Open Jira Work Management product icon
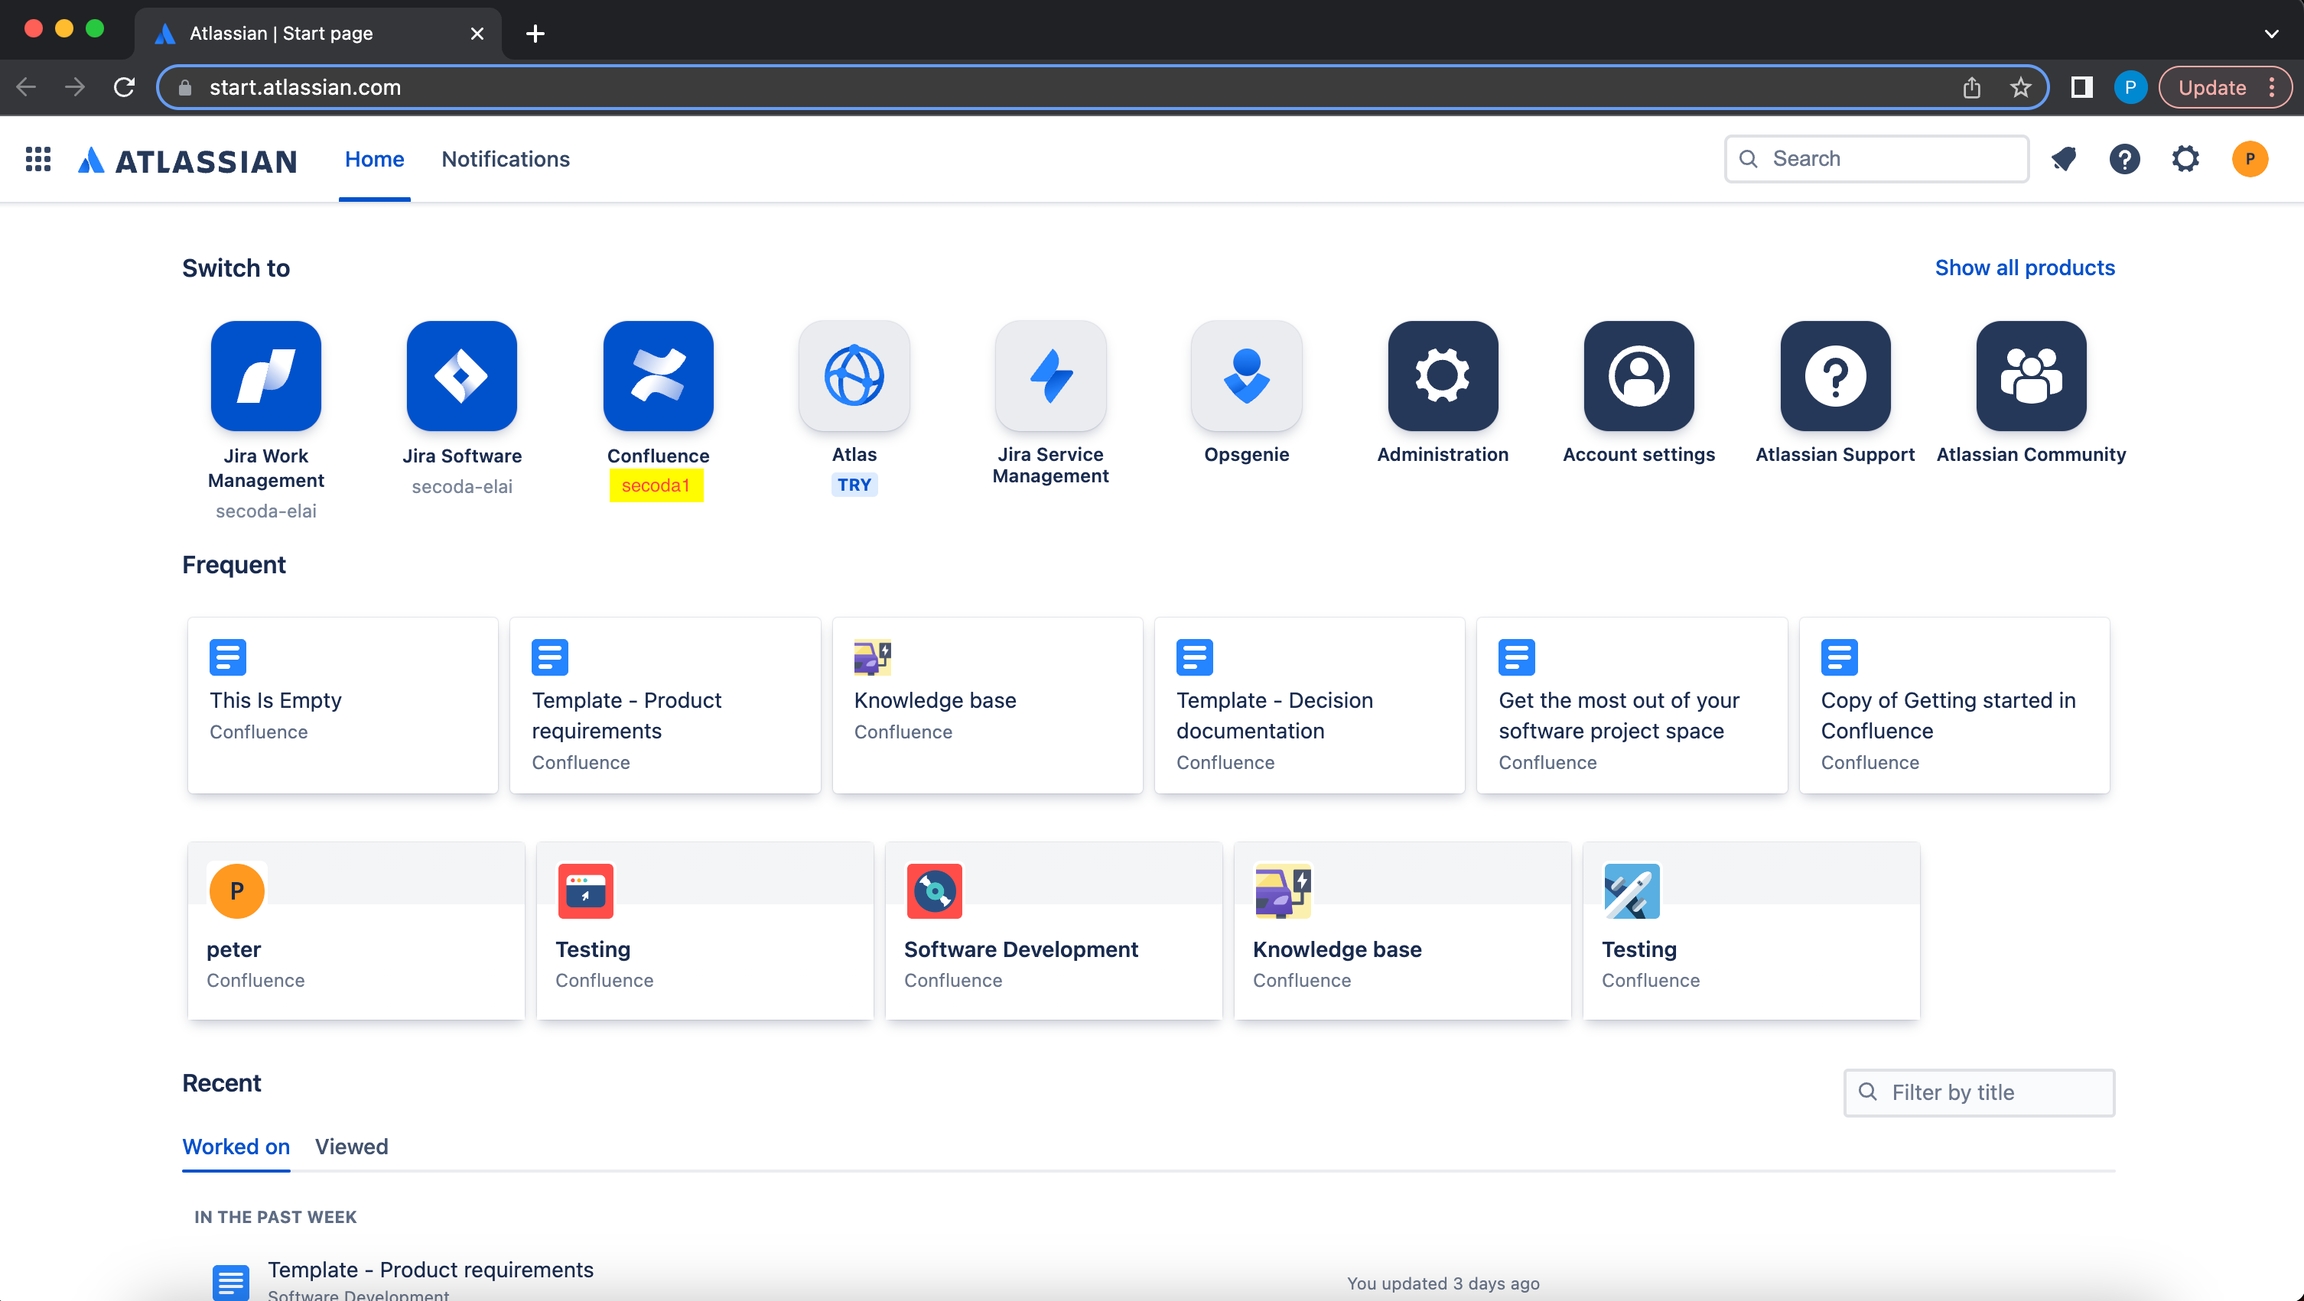This screenshot has height=1301, width=2304. (266, 376)
